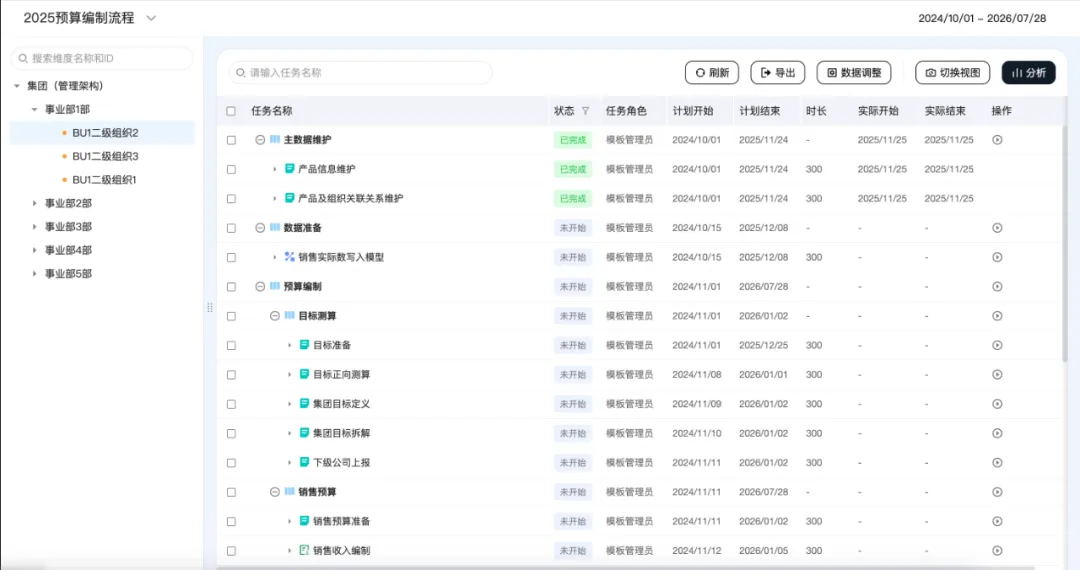The image size is (1080, 570).
Task: Collapse the 集团（管理架构）tree node
Action: coord(17,86)
